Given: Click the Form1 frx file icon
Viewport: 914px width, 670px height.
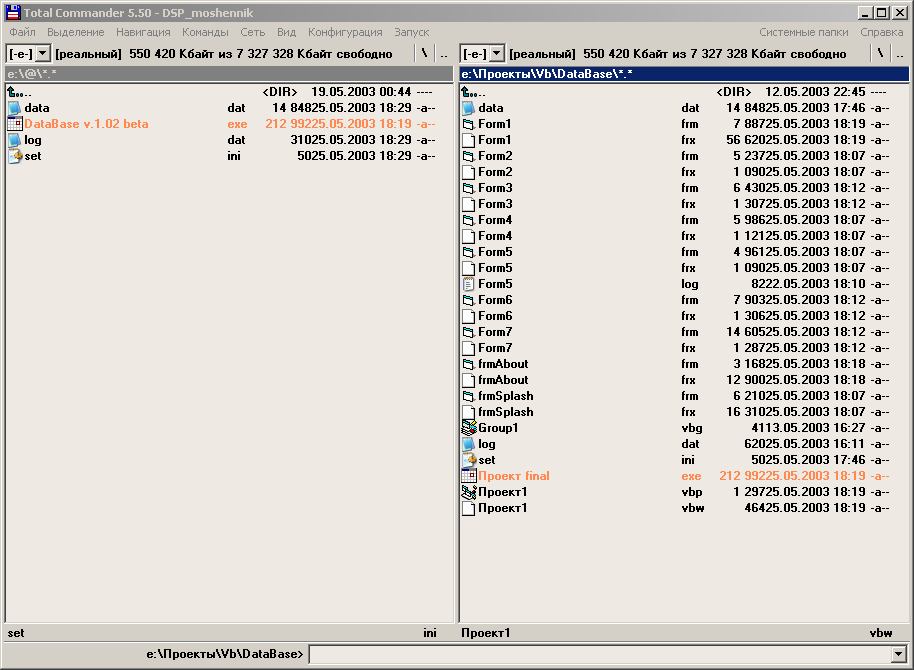Looking at the screenshot, I should coord(468,140).
